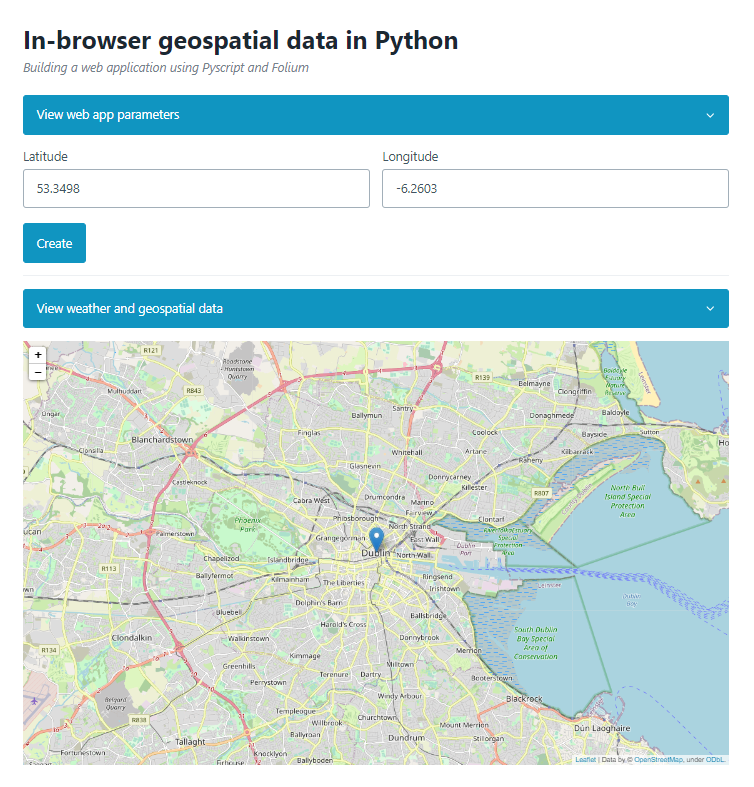The image size is (754, 787).
Task: Open the OpenStreetMap attribution link
Action: 658,759
